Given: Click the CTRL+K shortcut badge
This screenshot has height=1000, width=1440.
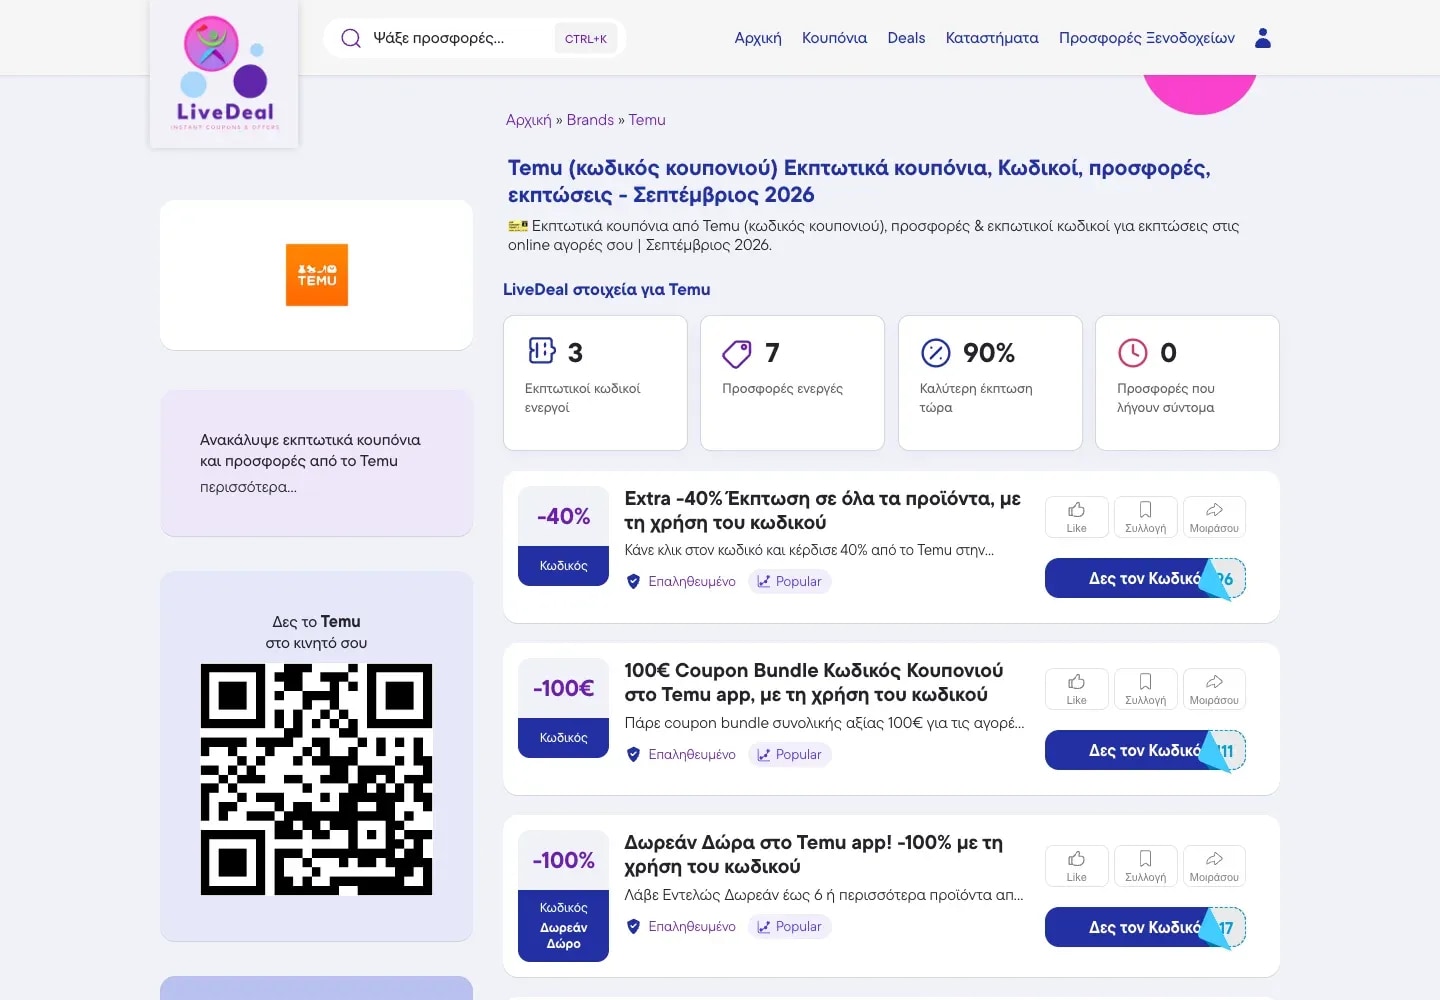Looking at the screenshot, I should (586, 38).
